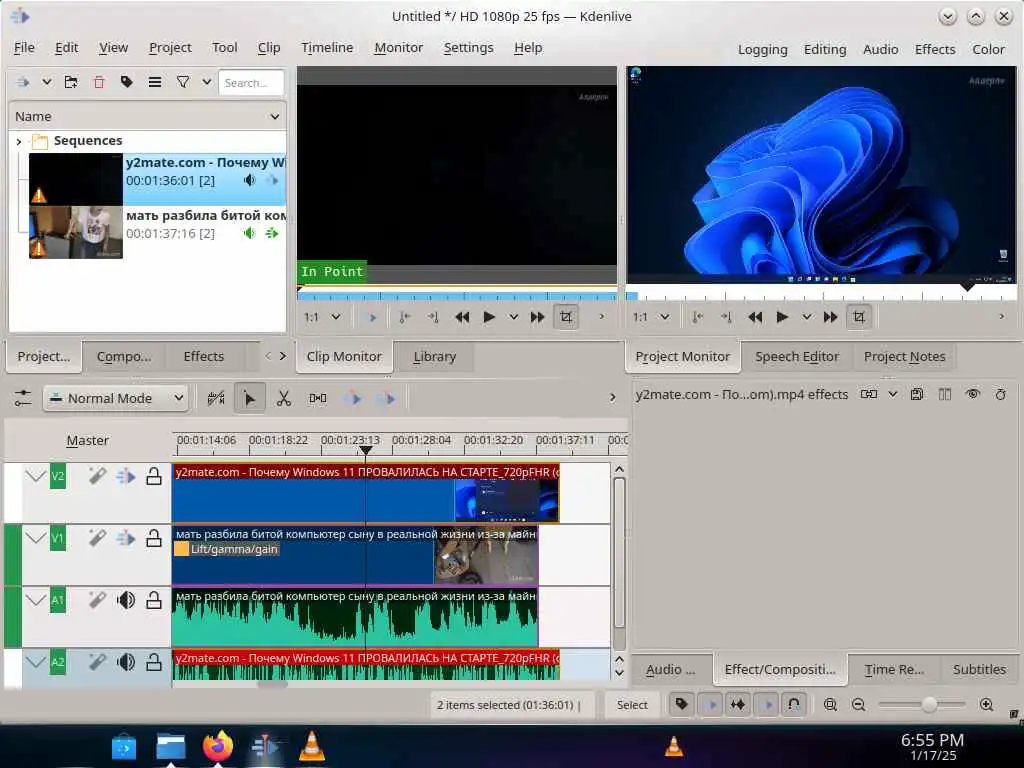
Task: Click the split compare icon in effects panel
Action: [944, 394]
